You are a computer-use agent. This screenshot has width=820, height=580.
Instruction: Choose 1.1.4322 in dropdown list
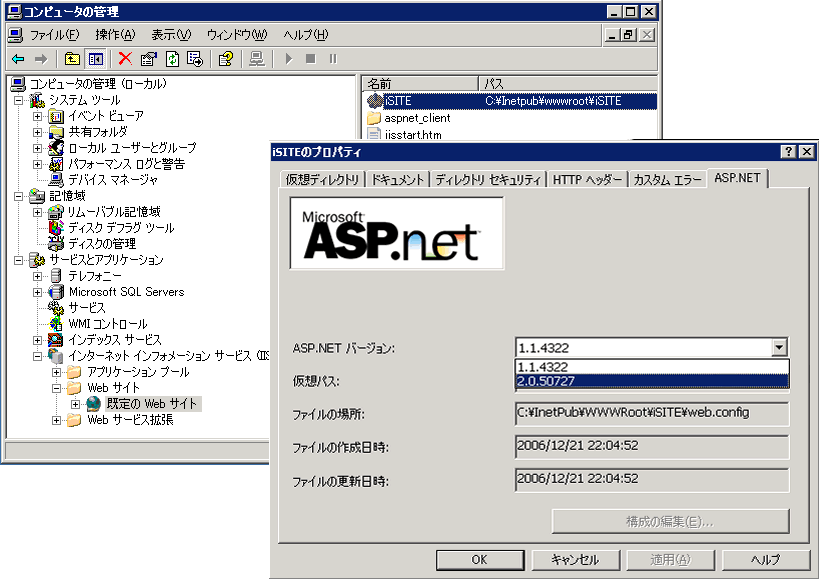(652, 367)
